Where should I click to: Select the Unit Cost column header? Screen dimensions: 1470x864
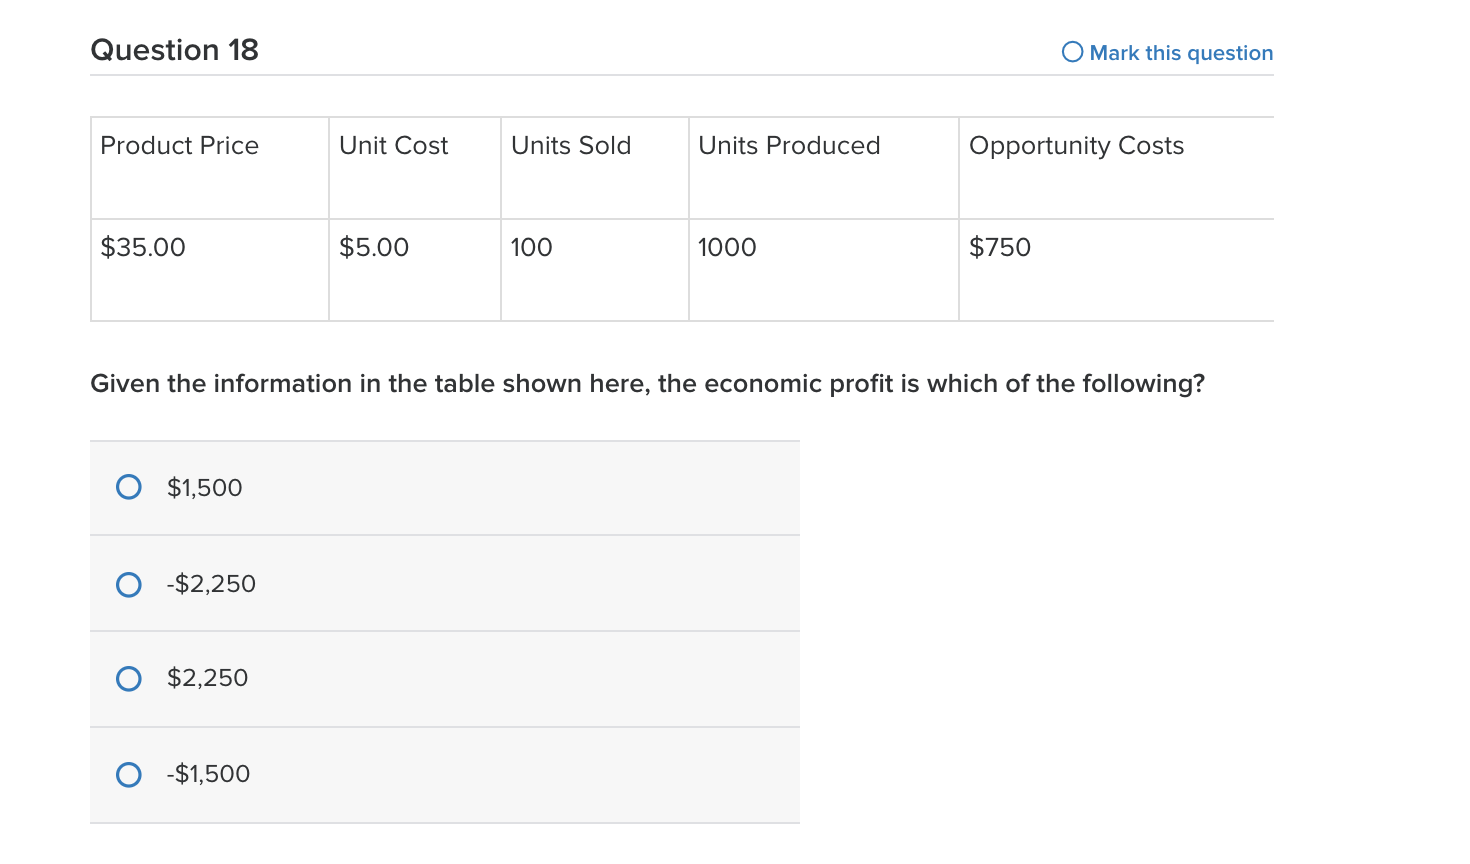tap(394, 146)
